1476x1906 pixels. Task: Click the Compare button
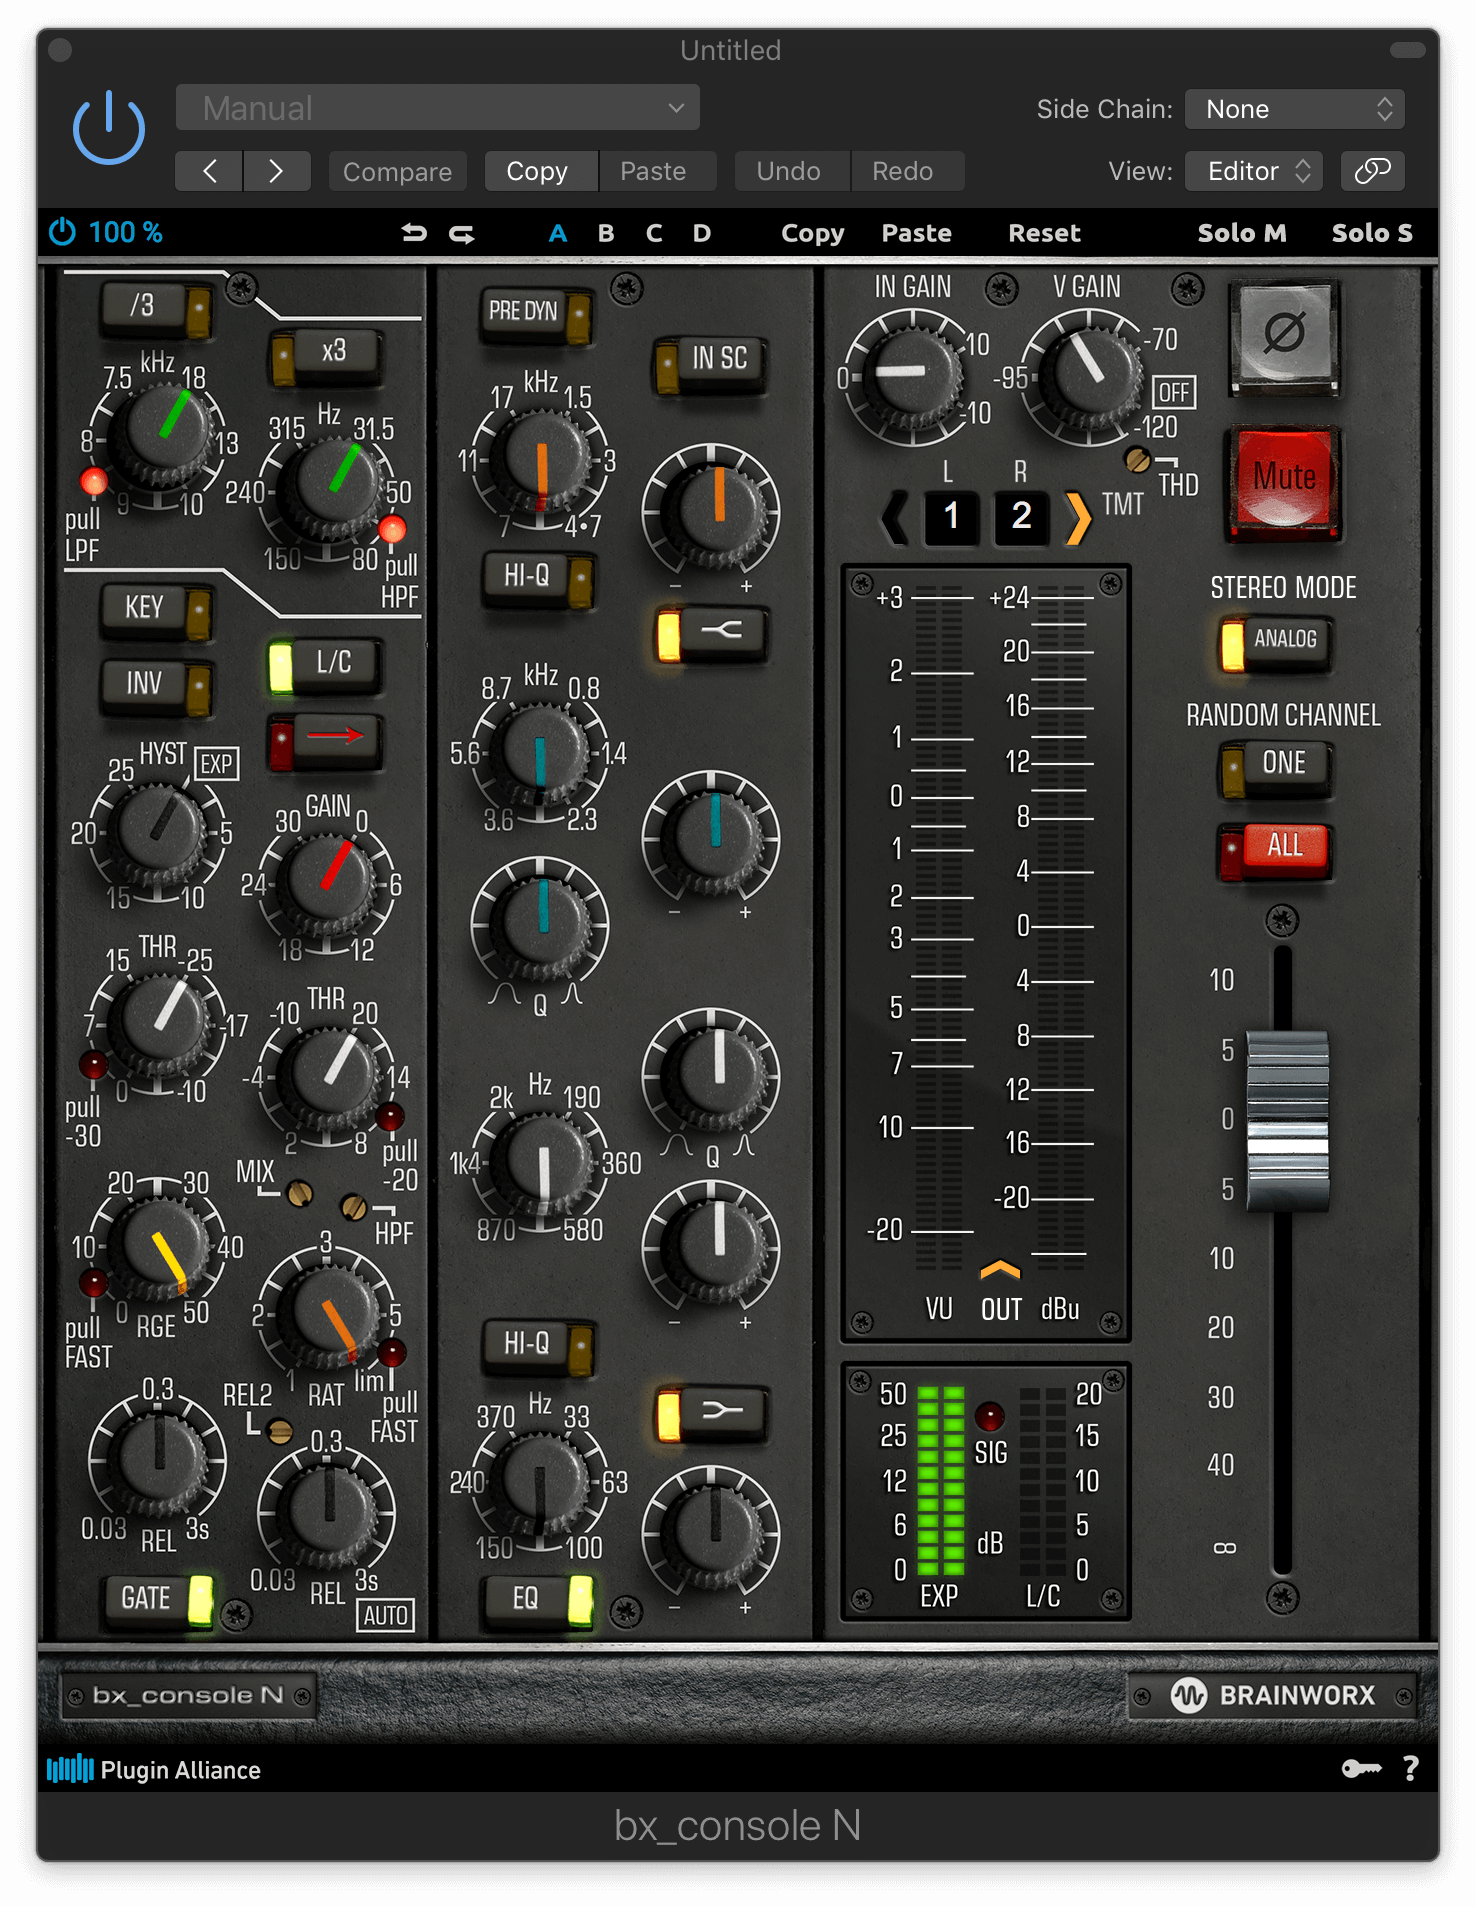pos(397,171)
